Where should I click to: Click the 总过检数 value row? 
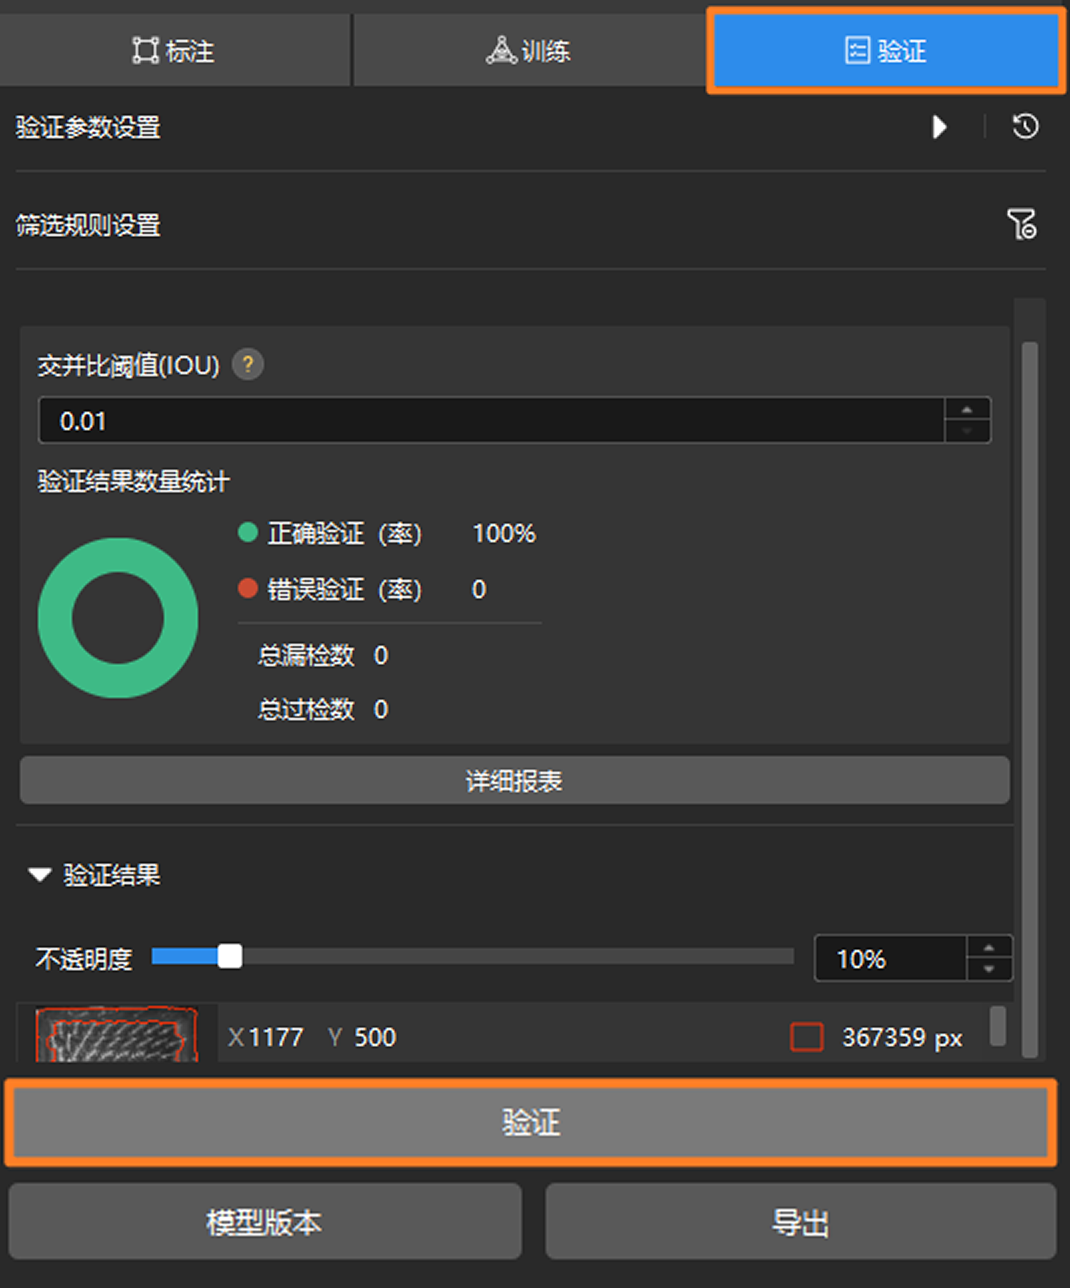323,709
